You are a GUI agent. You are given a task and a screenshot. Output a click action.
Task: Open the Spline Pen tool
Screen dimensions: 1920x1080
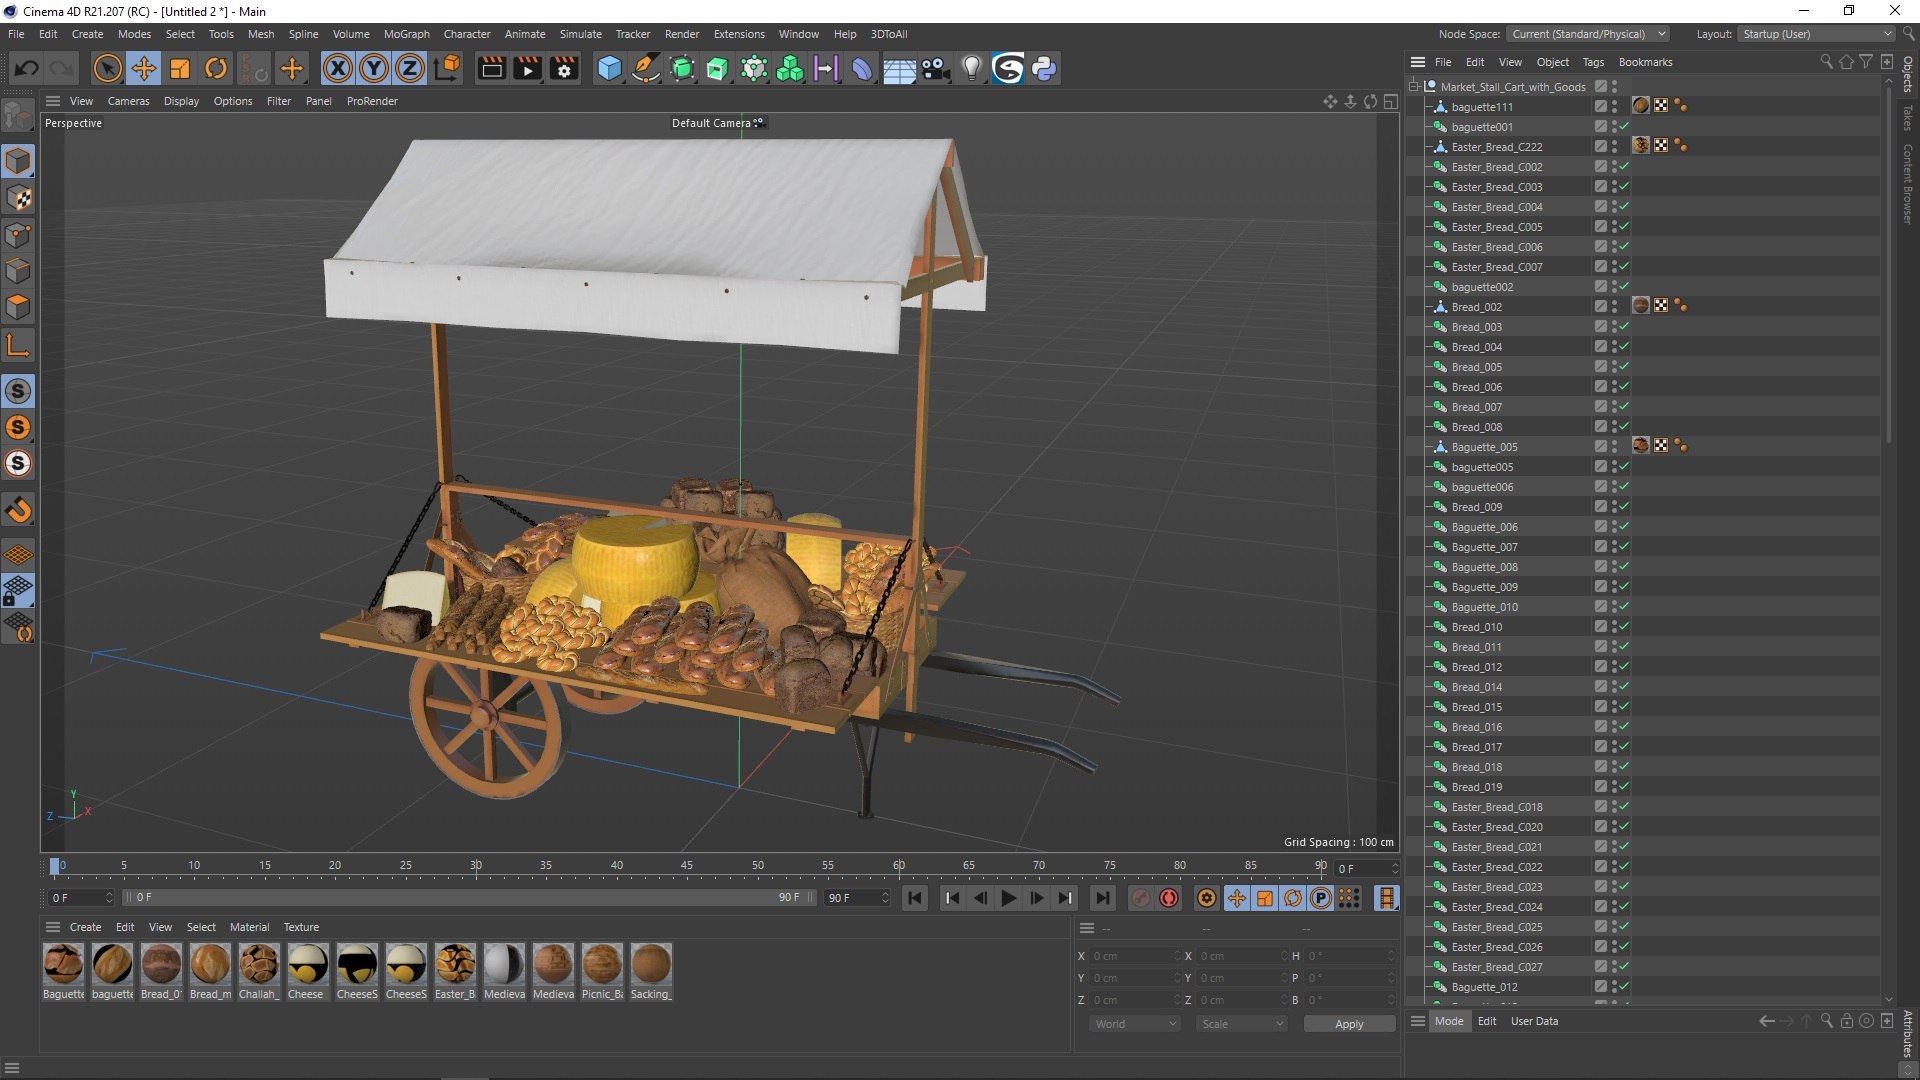(x=646, y=68)
